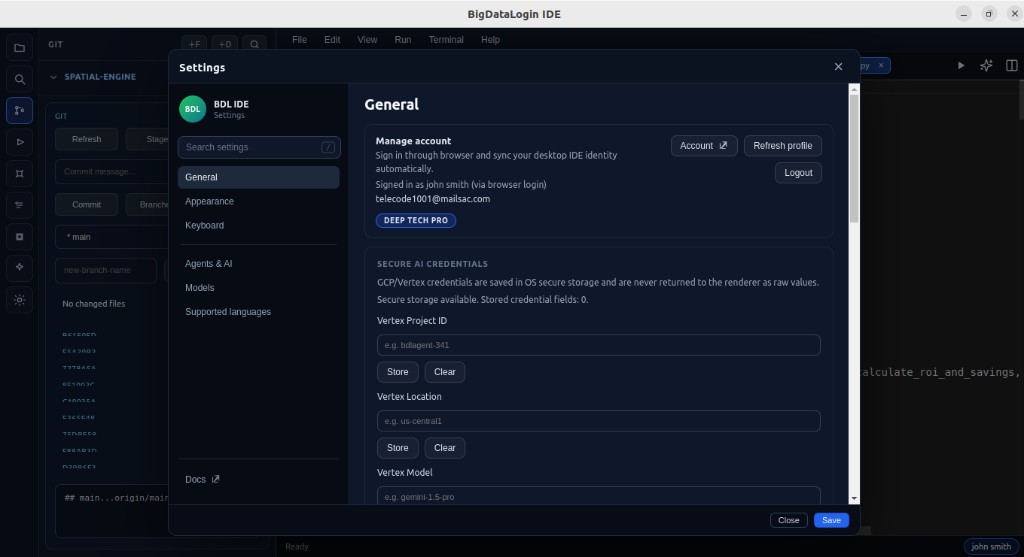Click Store under Vertex Location
The image size is (1024, 557).
pyautogui.click(x=398, y=448)
